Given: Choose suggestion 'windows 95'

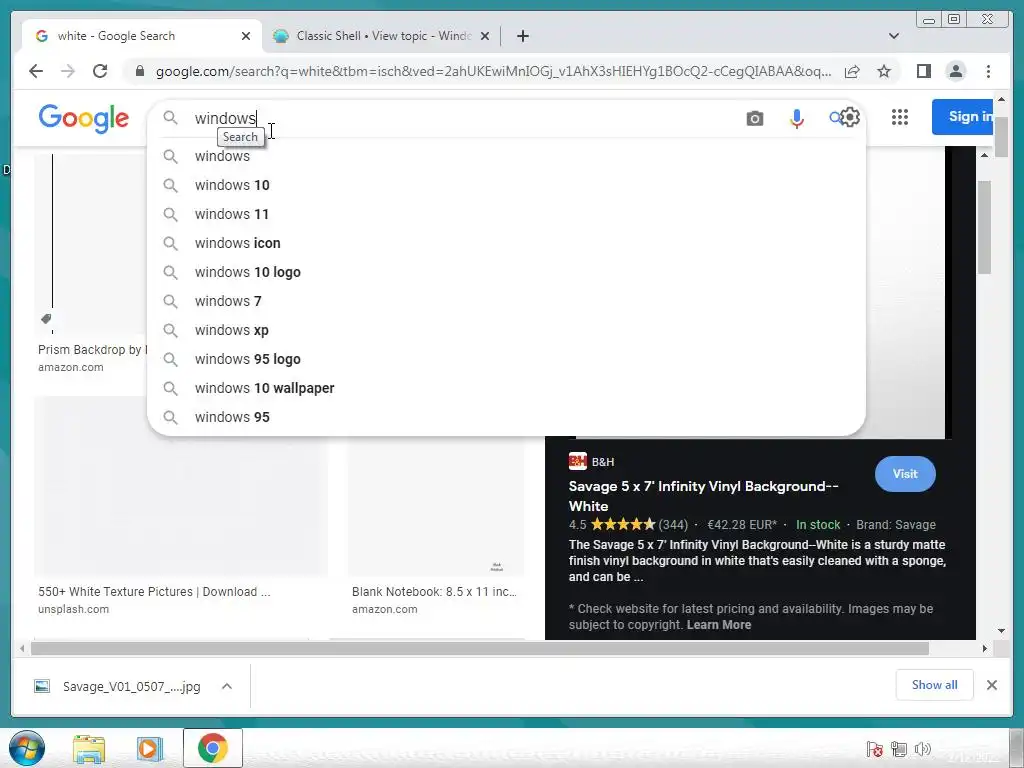Looking at the screenshot, I should [506, 417].
